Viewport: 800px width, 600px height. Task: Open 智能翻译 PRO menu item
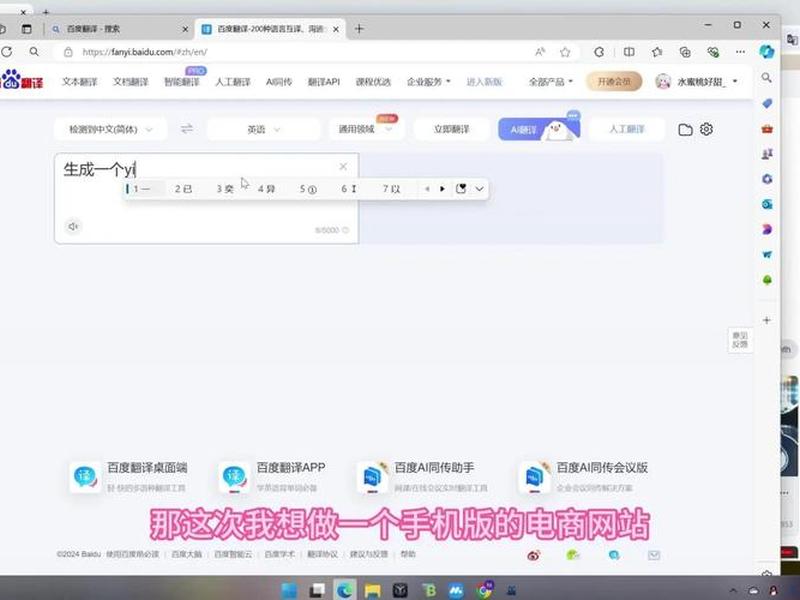pyautogui.click(x=182, y=82)
